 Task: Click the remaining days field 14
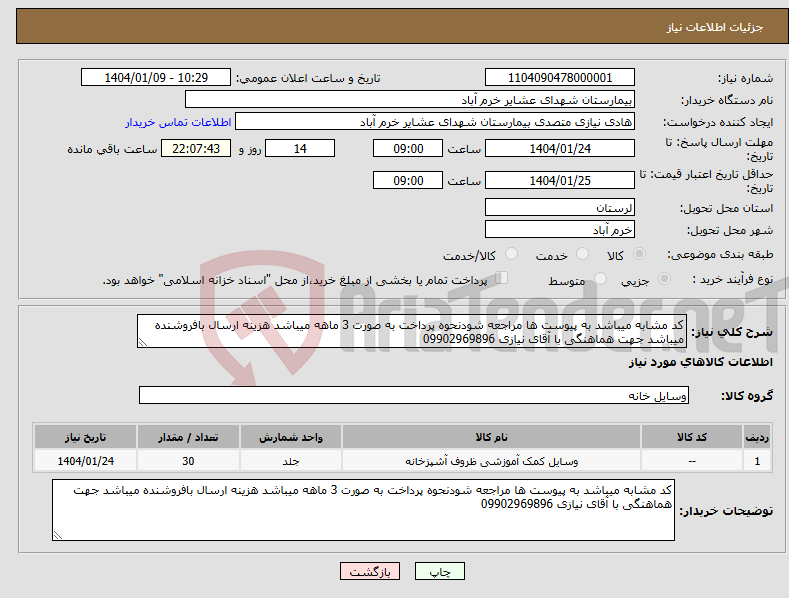300,148
